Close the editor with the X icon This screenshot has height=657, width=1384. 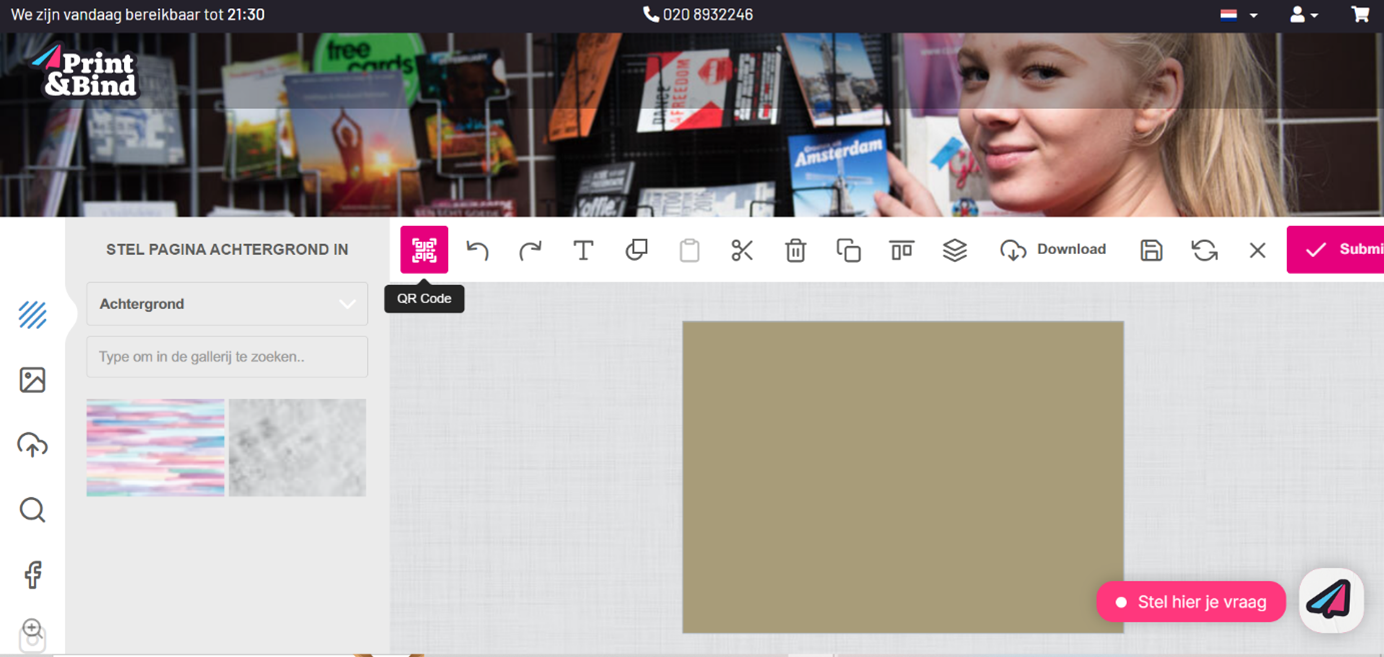tap(1257, 250)
